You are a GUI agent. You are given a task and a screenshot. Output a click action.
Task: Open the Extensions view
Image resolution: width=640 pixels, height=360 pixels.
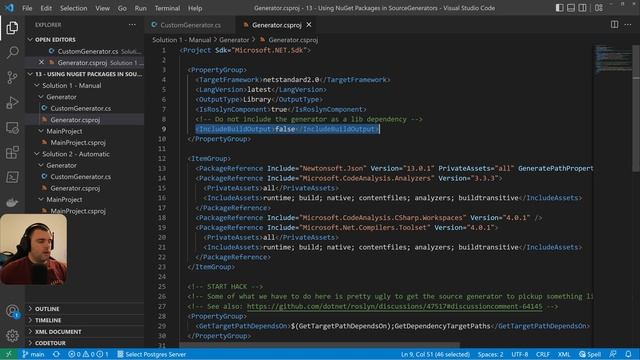(x=12, y=153)
